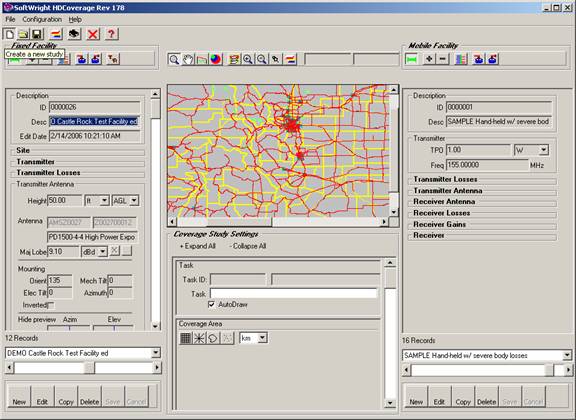Click the new study document icon
The width and height of the screenshot is (576, 420).
click(9, 34)
